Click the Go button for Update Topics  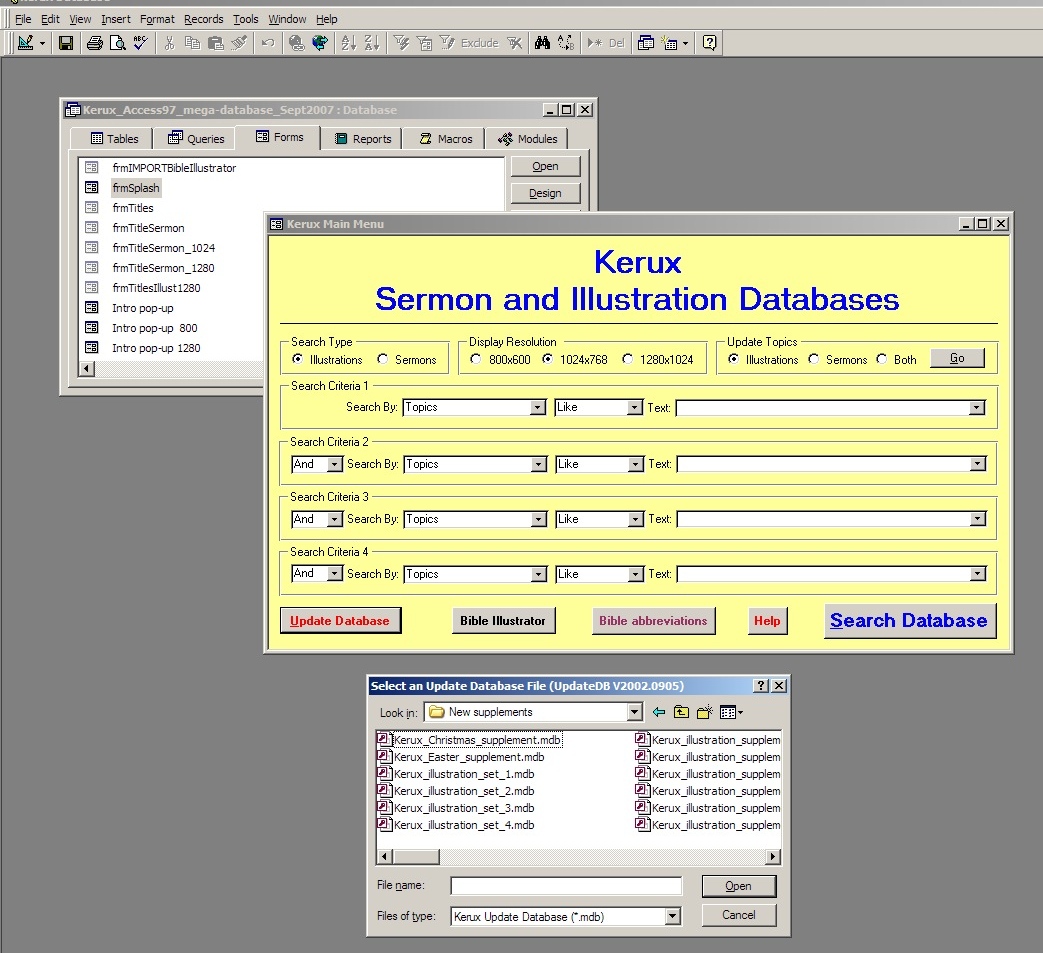click(x=957, y=358)
